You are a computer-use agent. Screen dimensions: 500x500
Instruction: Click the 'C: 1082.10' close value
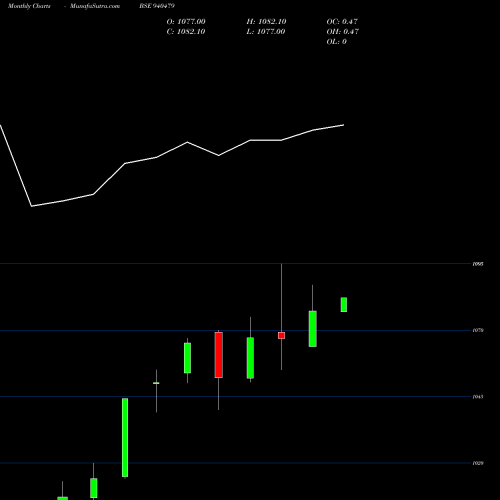pos(186,32)
